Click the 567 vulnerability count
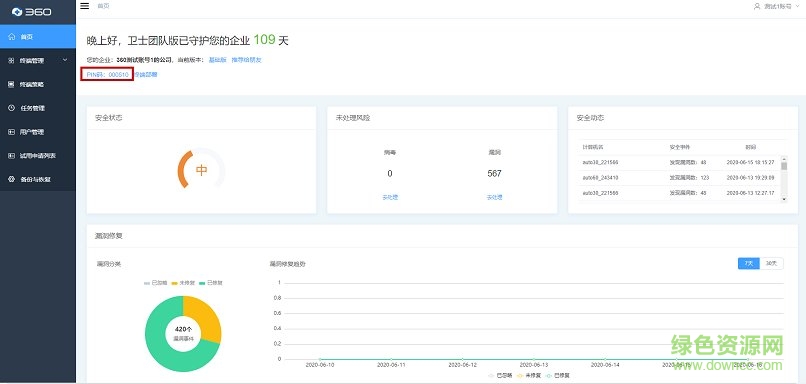 pyautogui.click(x=494, y=174)
